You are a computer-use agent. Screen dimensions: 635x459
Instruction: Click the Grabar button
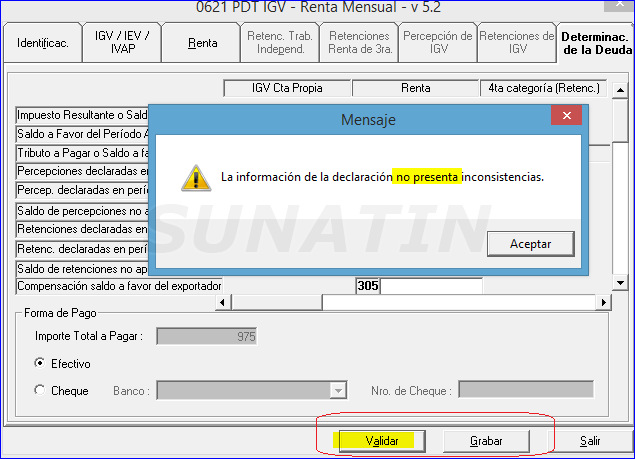click(486, 441)
